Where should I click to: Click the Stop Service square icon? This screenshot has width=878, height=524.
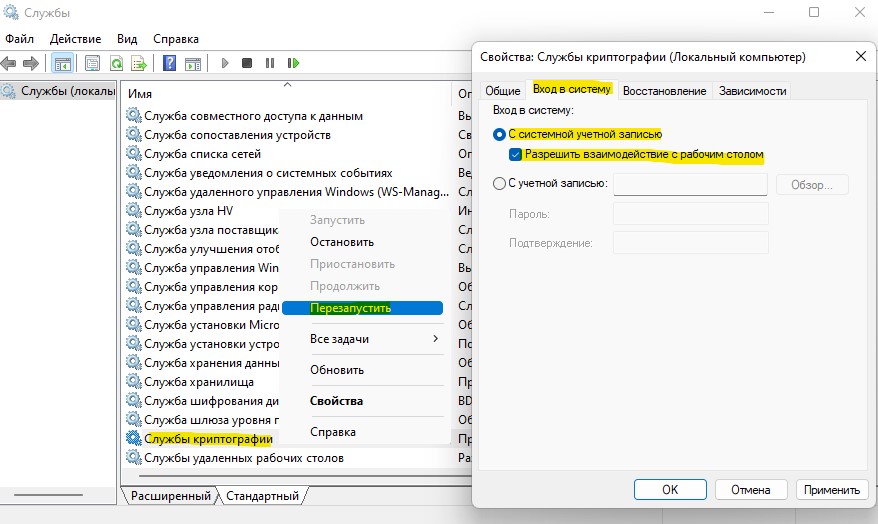(x=247, y=63)
